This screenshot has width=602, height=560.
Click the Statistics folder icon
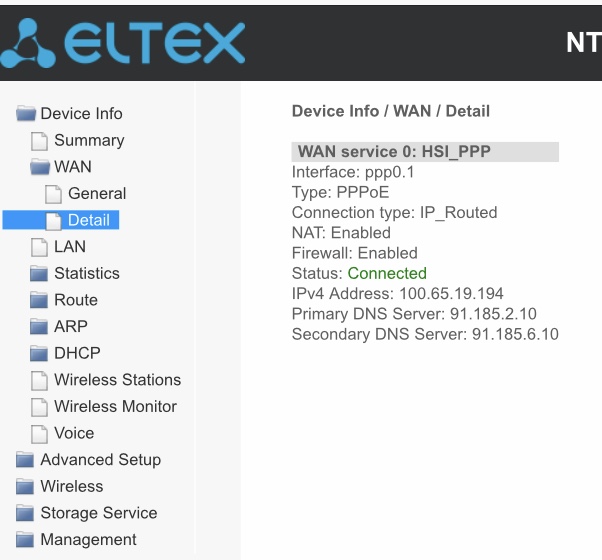tap(39, 273)
